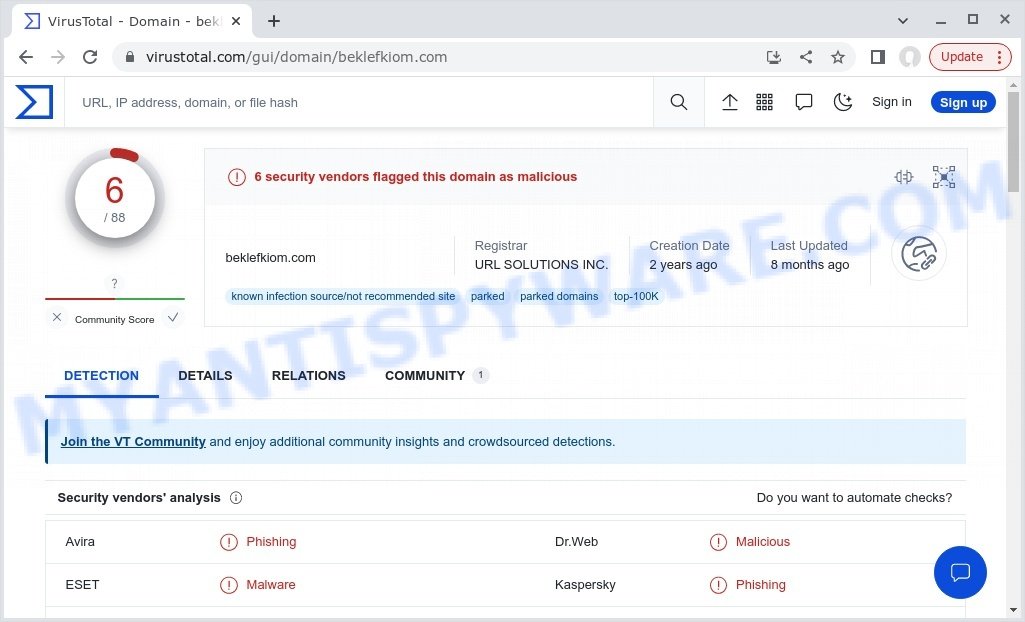The height and width of the screenshot is (622, 1025).
Task: Click the '2 years ago' creation date
Action: [x=683, y=265]
